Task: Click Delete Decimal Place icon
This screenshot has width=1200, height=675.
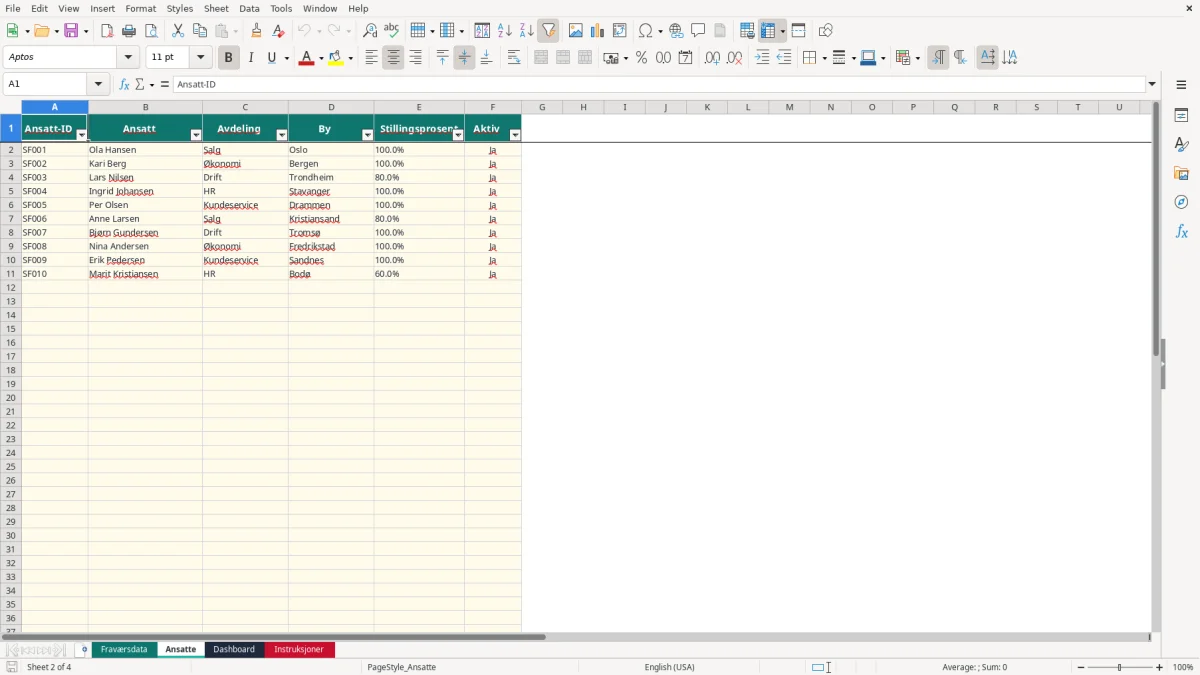Action: [734, 58]
